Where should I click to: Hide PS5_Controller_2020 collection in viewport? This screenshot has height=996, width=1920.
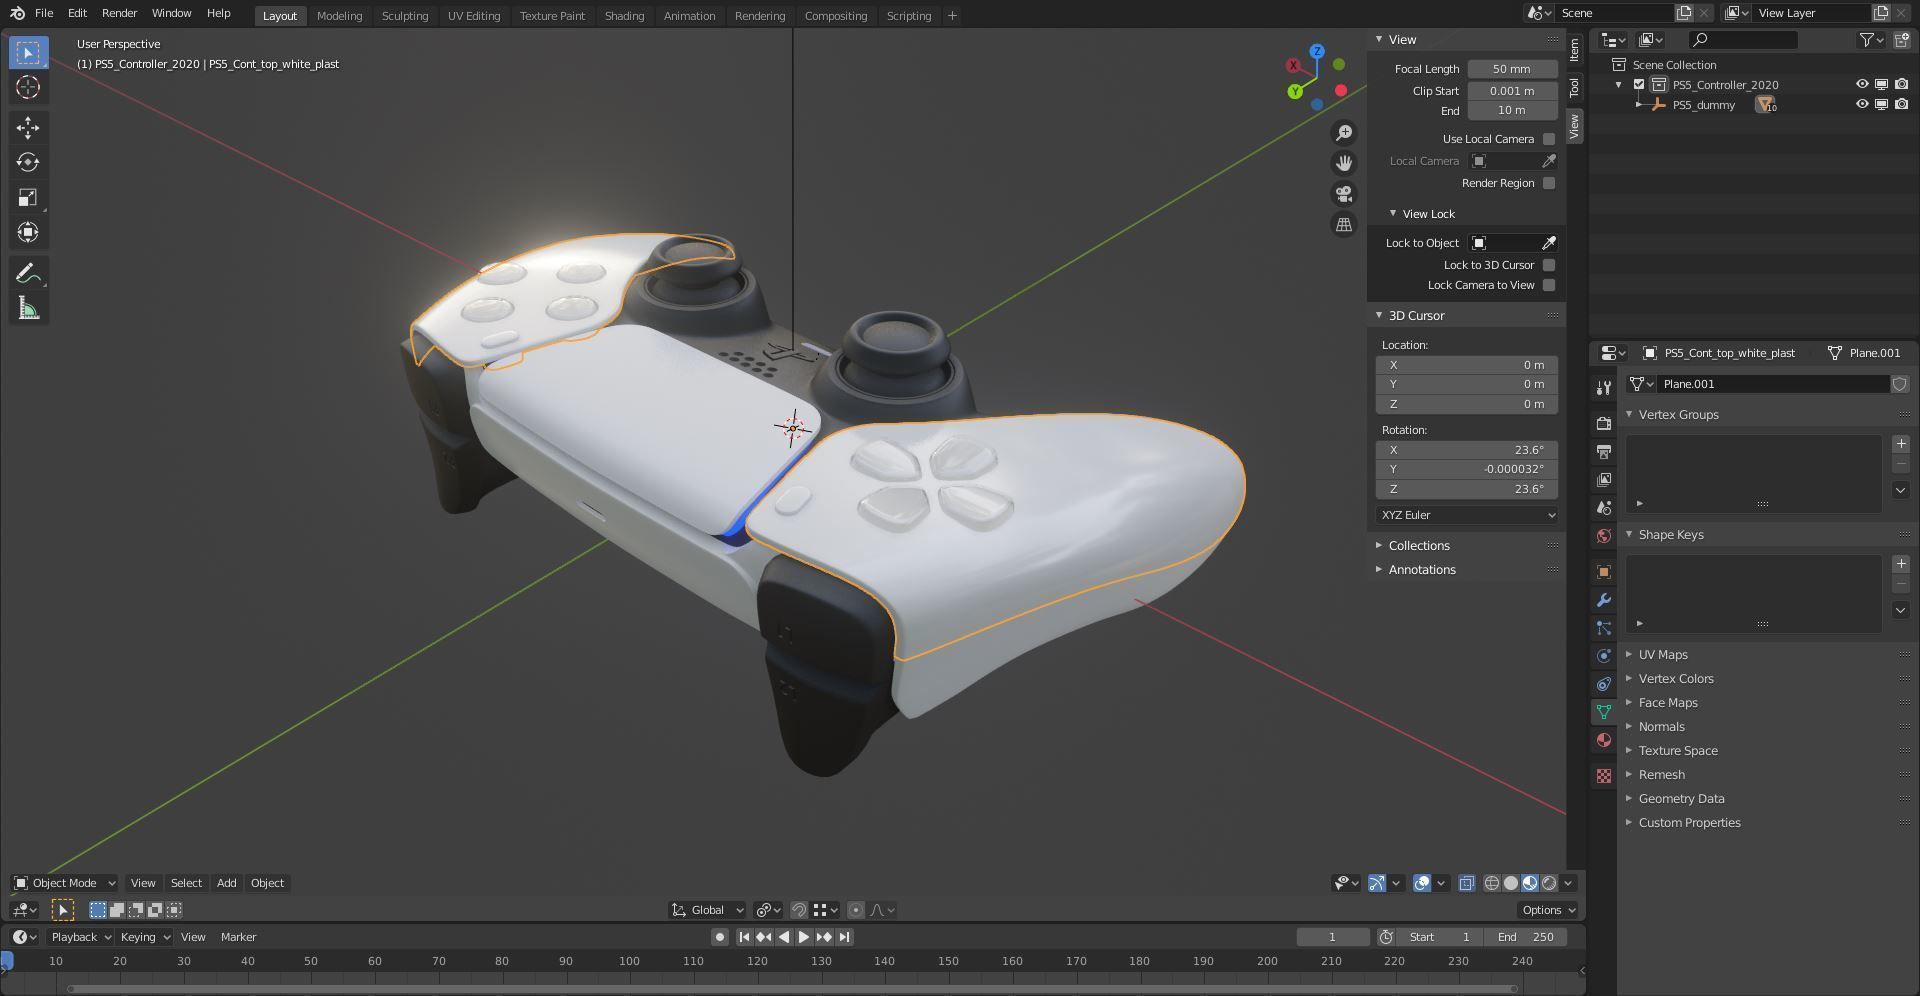point(1862,85)
